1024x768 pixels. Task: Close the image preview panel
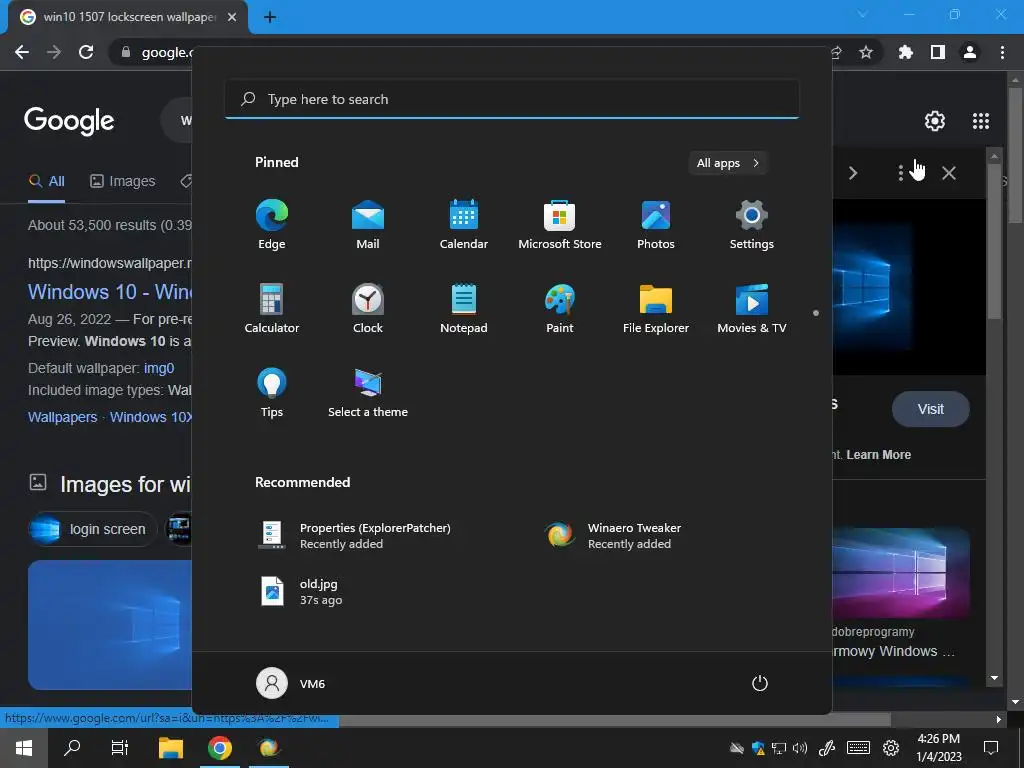tap(949, 173)
